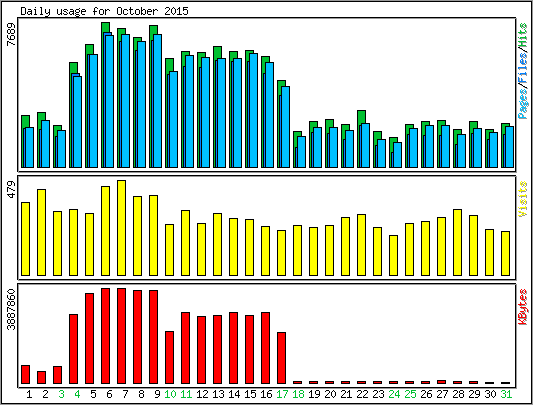This screenshot has width=533, height=405.
Task: Click the red 'KBytes' legend label
Action: click(522, 307)
